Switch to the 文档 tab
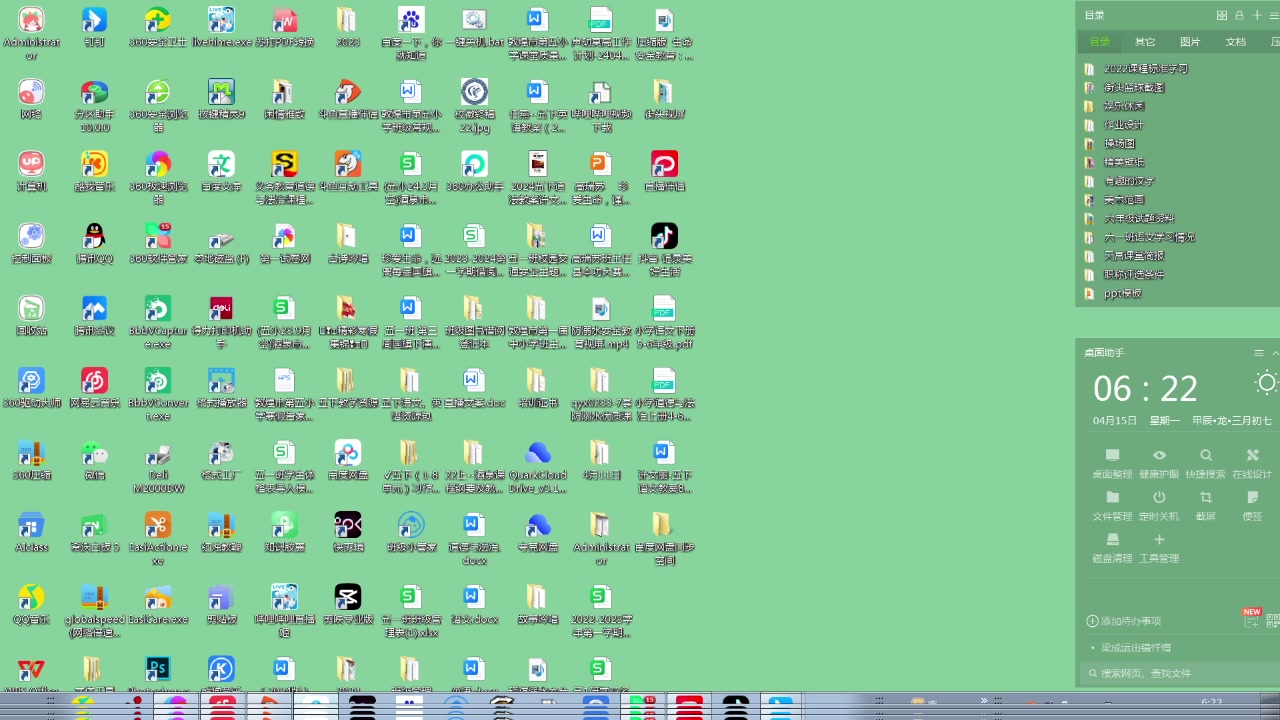Screen dimensions: 1280x720 coord(1236,42)
